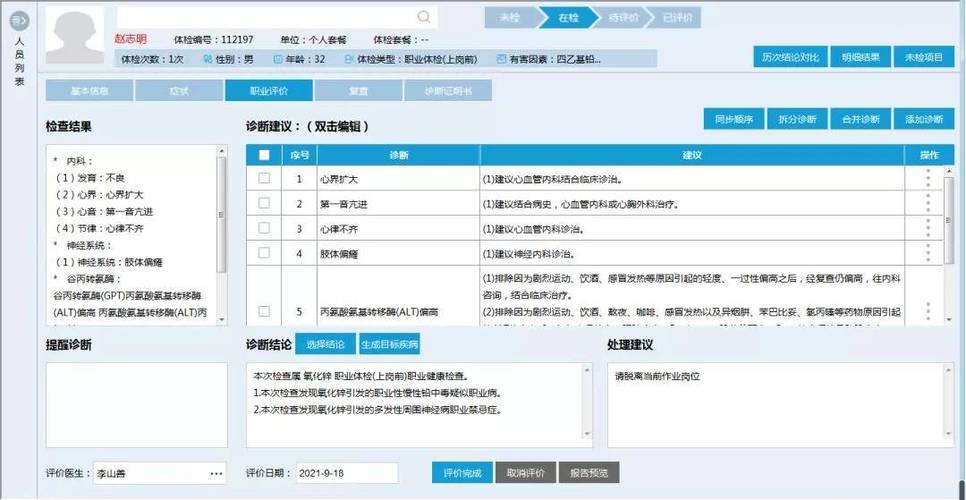This screenshot has width=966, height=500.
Task: Click the search magnifier icon
Action: pyautogui.click(x=424, y=17)
